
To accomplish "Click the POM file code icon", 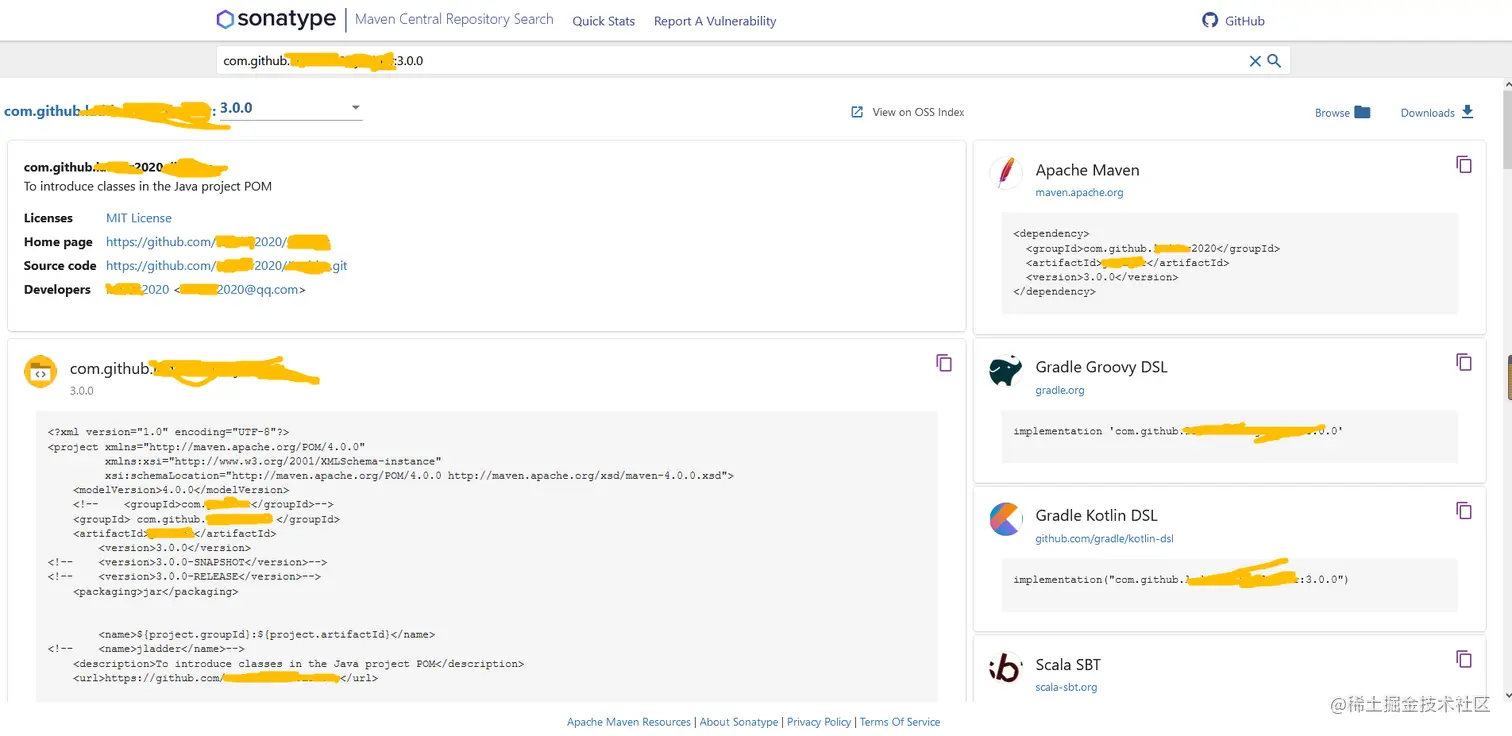I will tap(40, 372).
